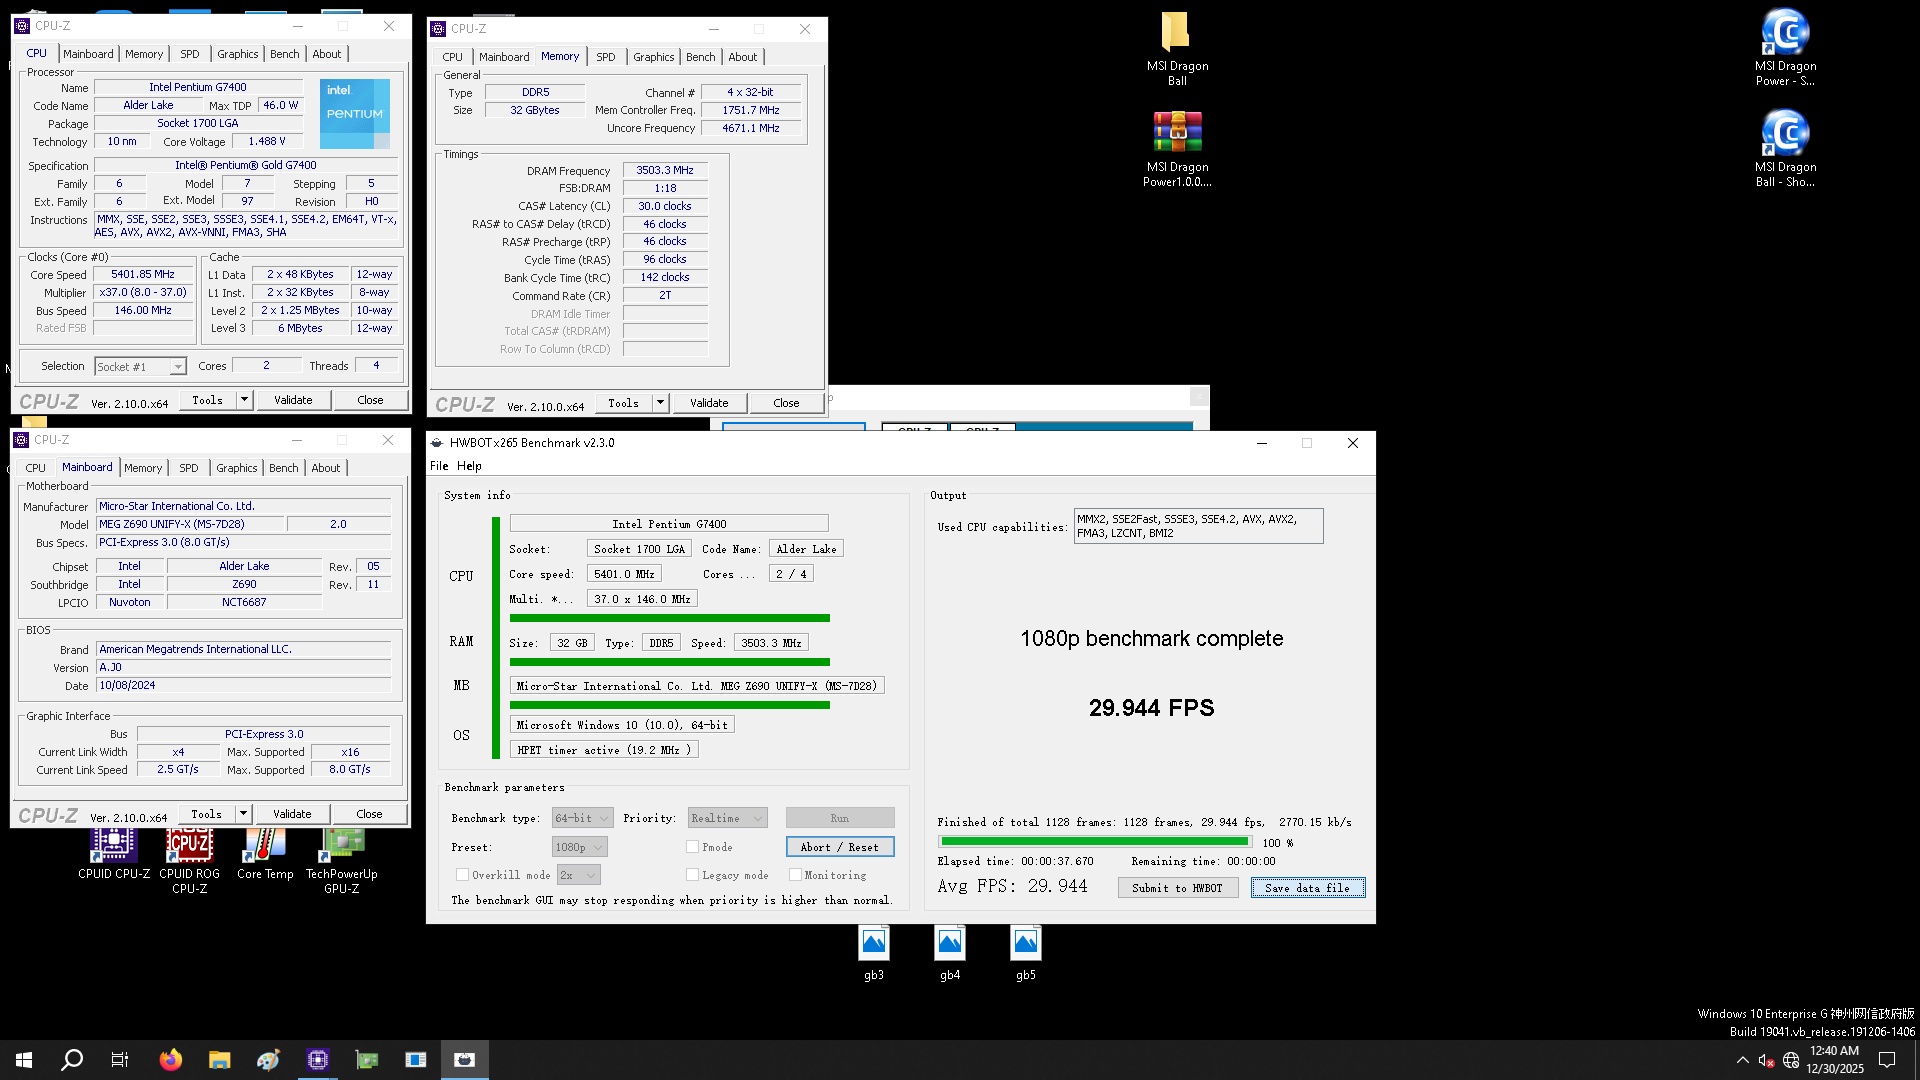
Task: Switch to CPU-Z taskbar button
Action: click(x=318, y=1060)
